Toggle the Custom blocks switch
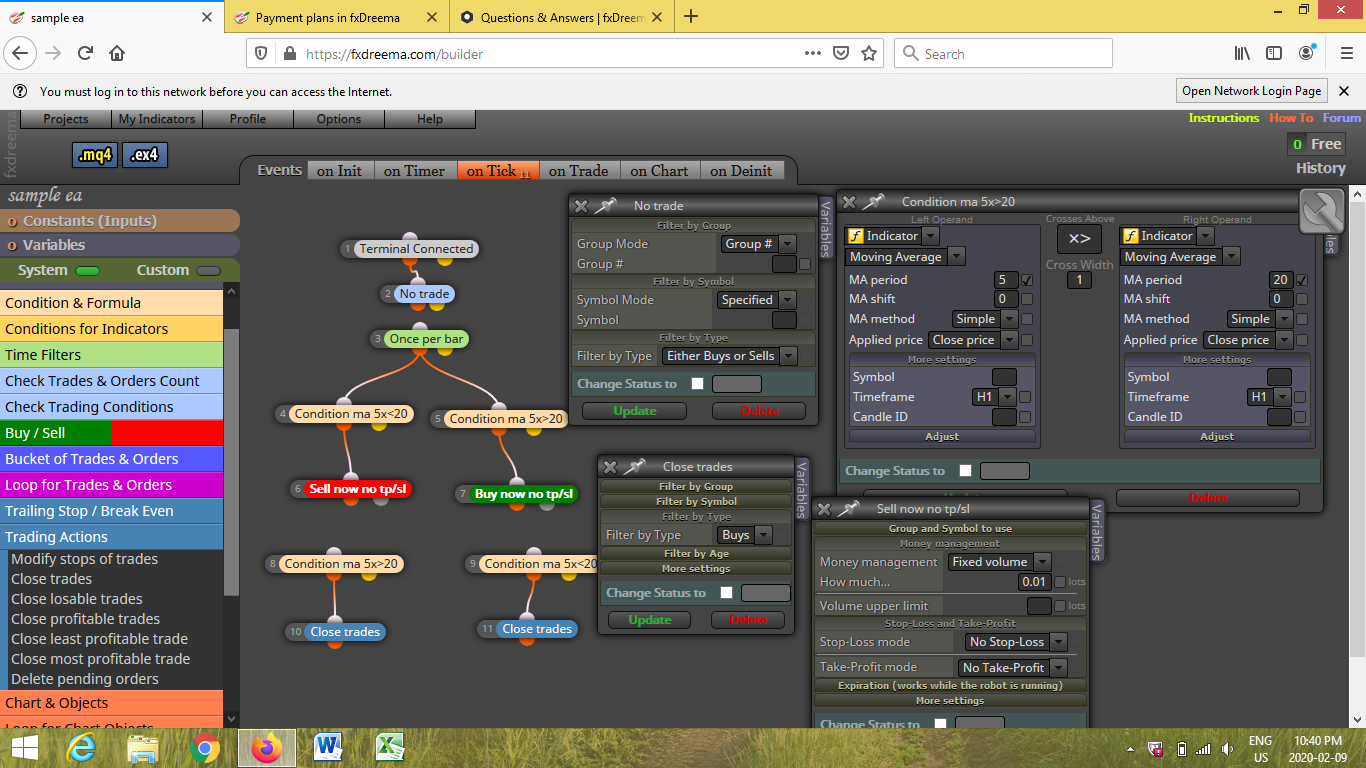The image size is (1366, 768). (x=208, y=271)
